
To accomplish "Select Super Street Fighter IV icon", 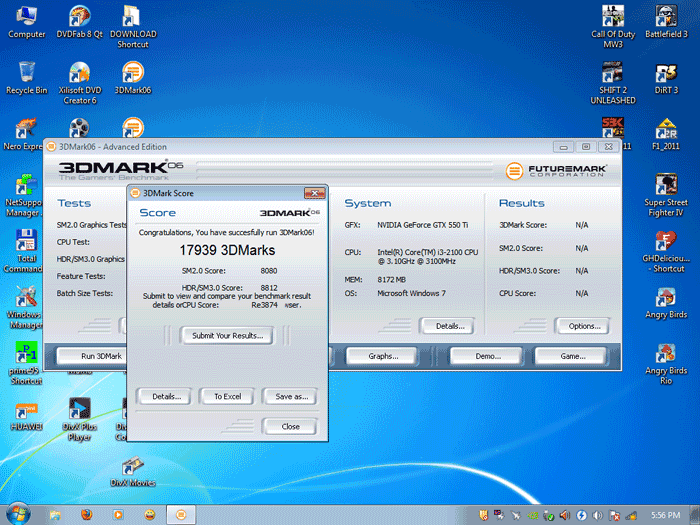I will 666,195.
